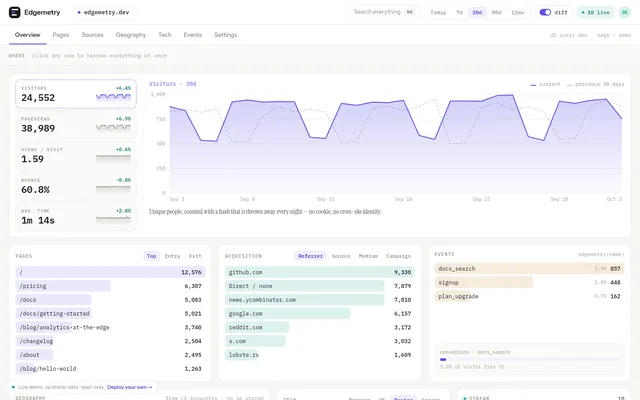Select the 30d time range
The width and height of the screenshot is (640, 400).
[x=477, y=13]
